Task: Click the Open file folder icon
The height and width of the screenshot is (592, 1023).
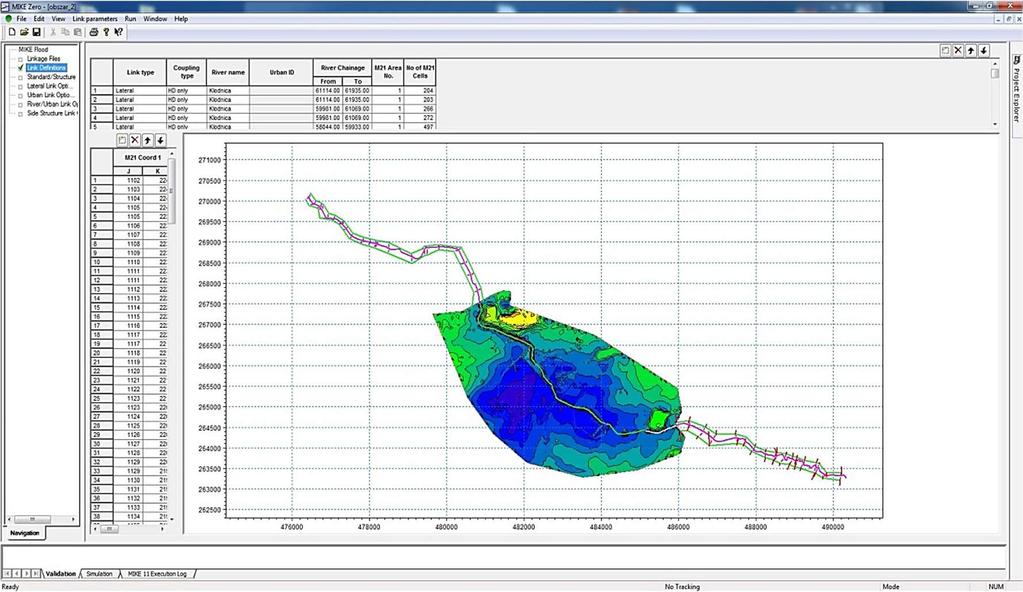Action: tap(24, 32)
